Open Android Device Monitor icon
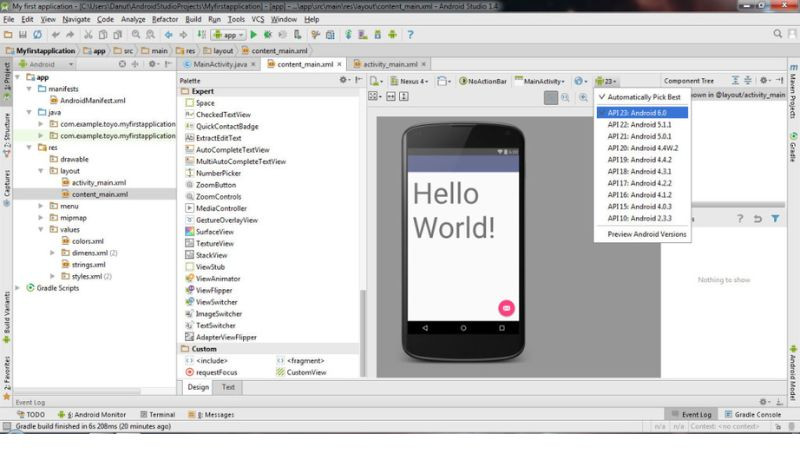 coord(392,35)
